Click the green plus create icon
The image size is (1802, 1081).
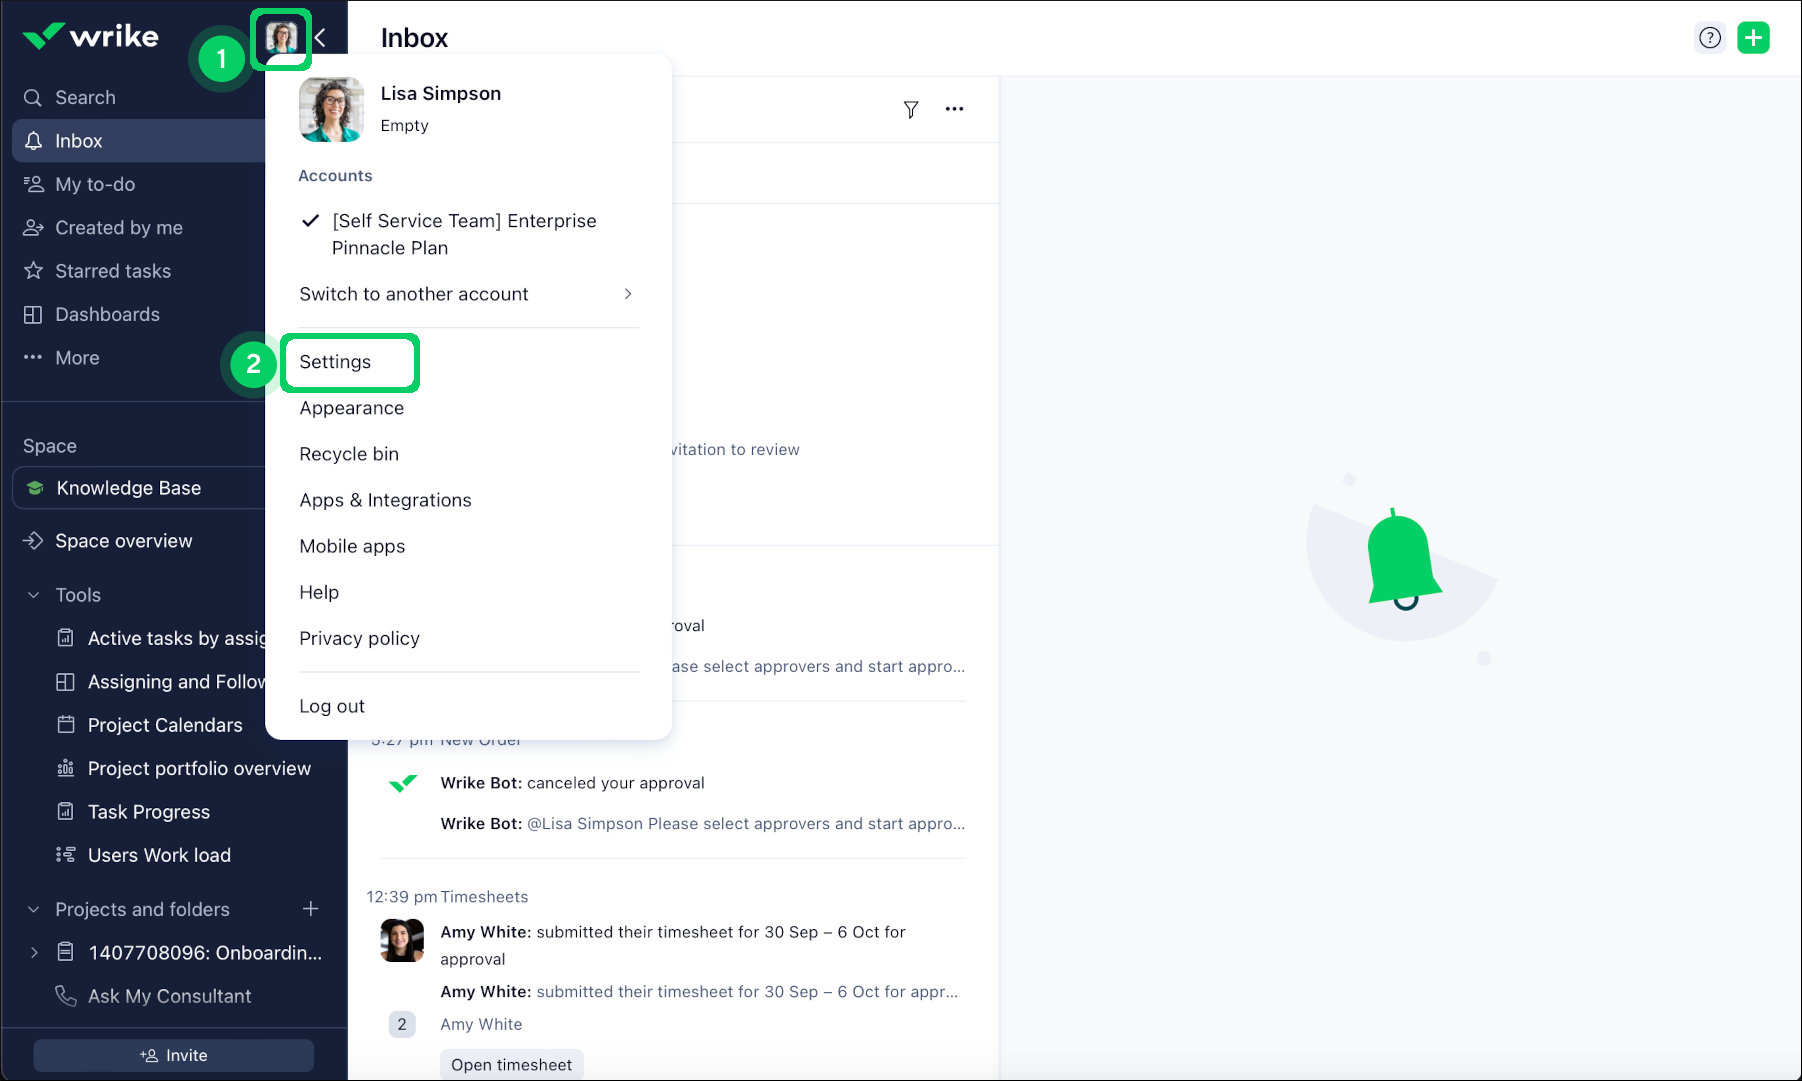(1754, 37)
